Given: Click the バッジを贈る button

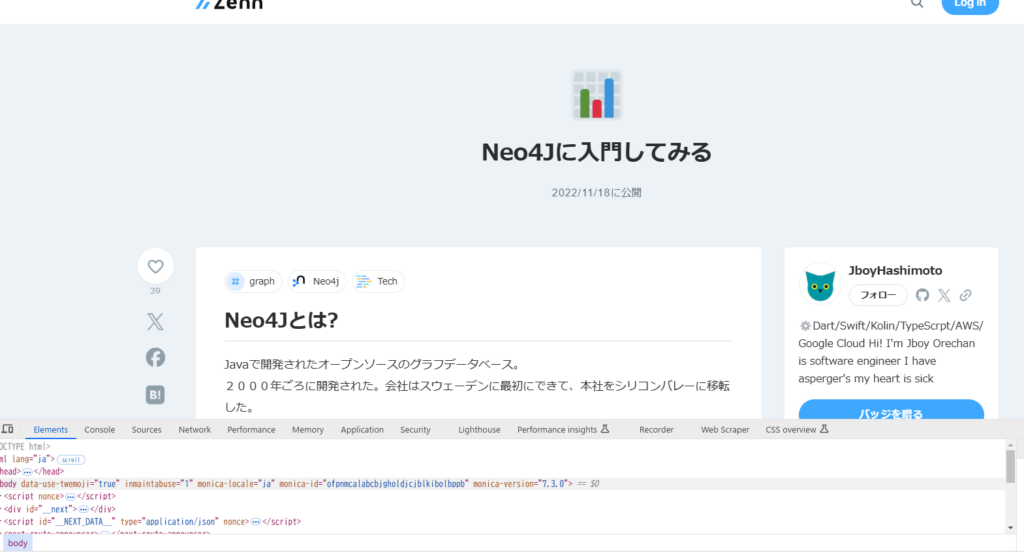Looking at the screenshot, I should (891, 410).
